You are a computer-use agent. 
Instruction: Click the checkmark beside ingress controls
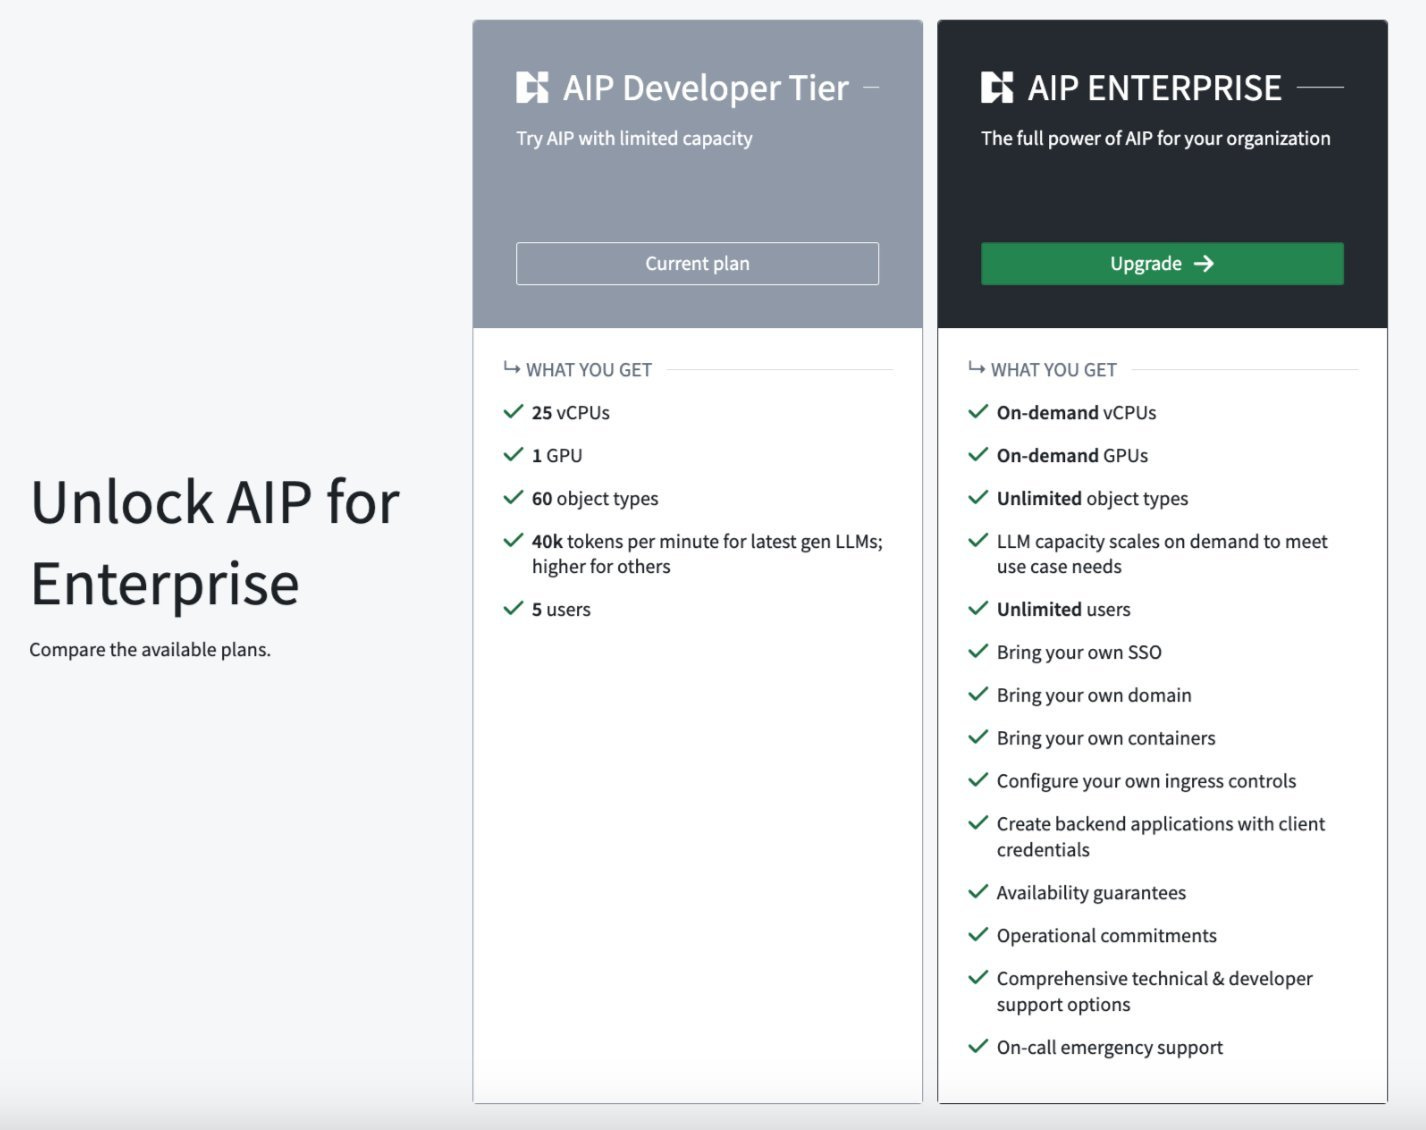coord(978,781)
